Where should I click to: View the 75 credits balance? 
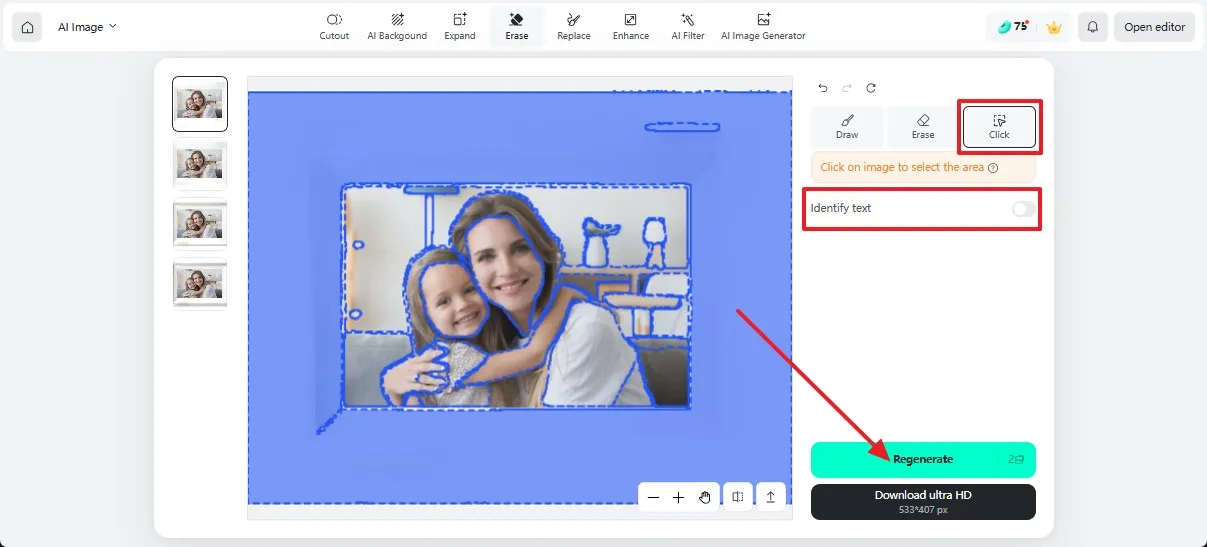pos(1013,27)
